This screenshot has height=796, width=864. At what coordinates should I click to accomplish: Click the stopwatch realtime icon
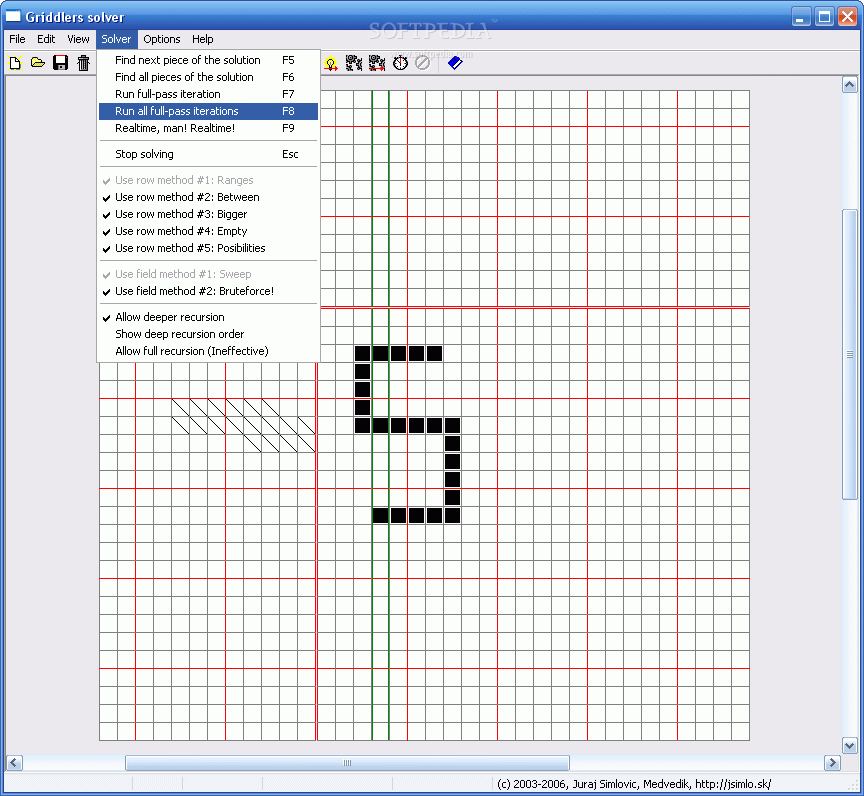tap(401, 63)
